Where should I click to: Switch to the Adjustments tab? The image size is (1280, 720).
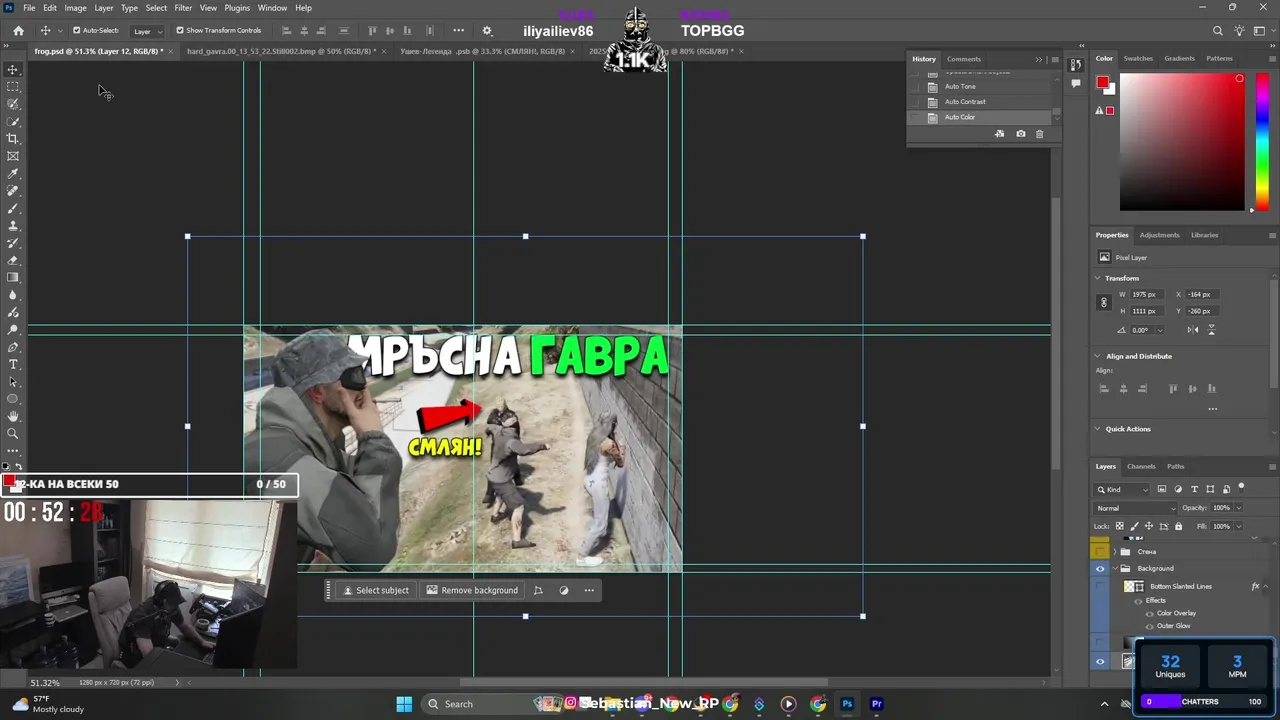click(x=1159, y=235)
